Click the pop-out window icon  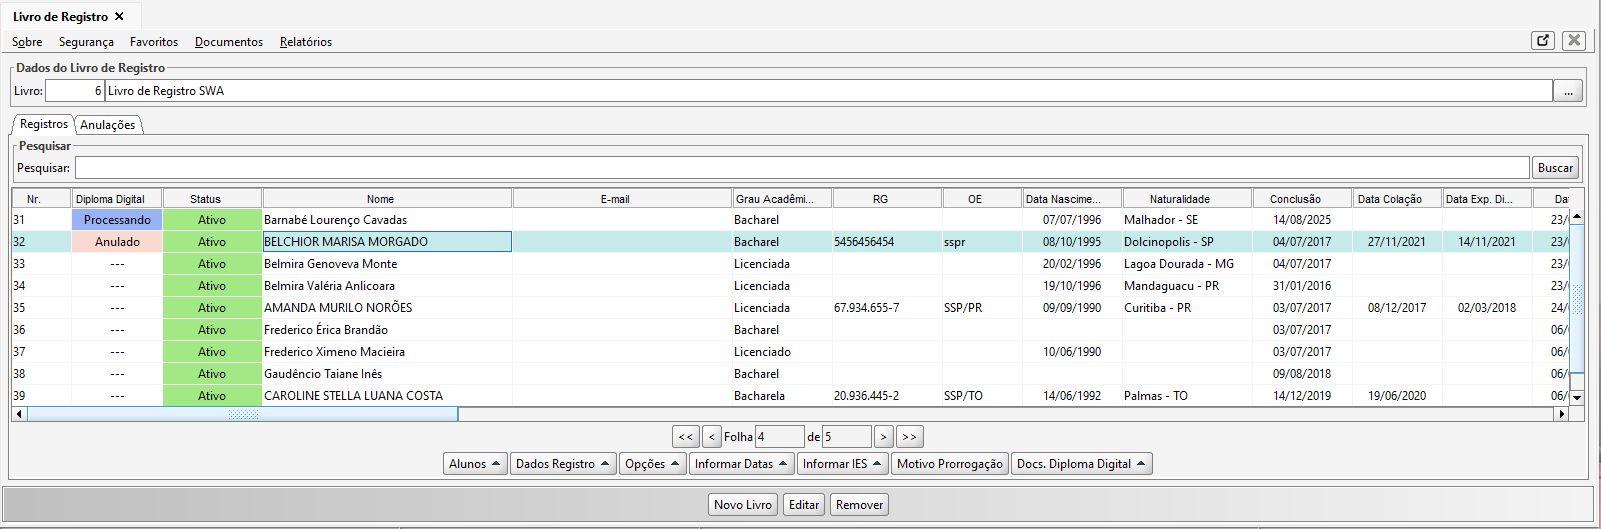click(x=1543, y=40)
